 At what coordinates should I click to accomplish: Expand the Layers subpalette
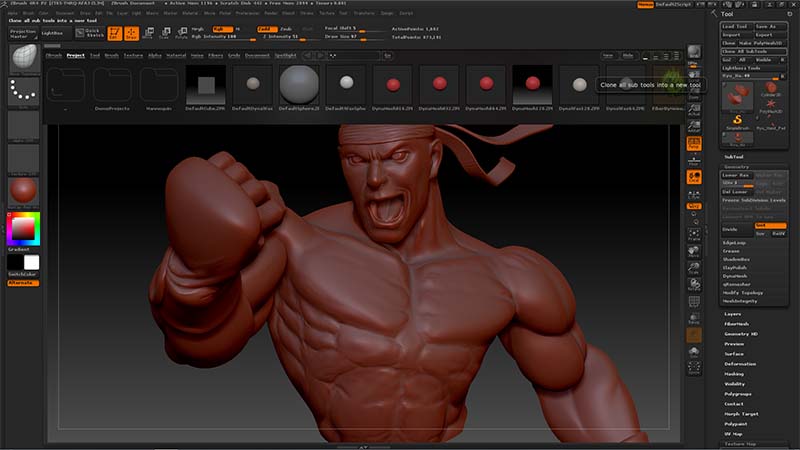tap(733, 314)
